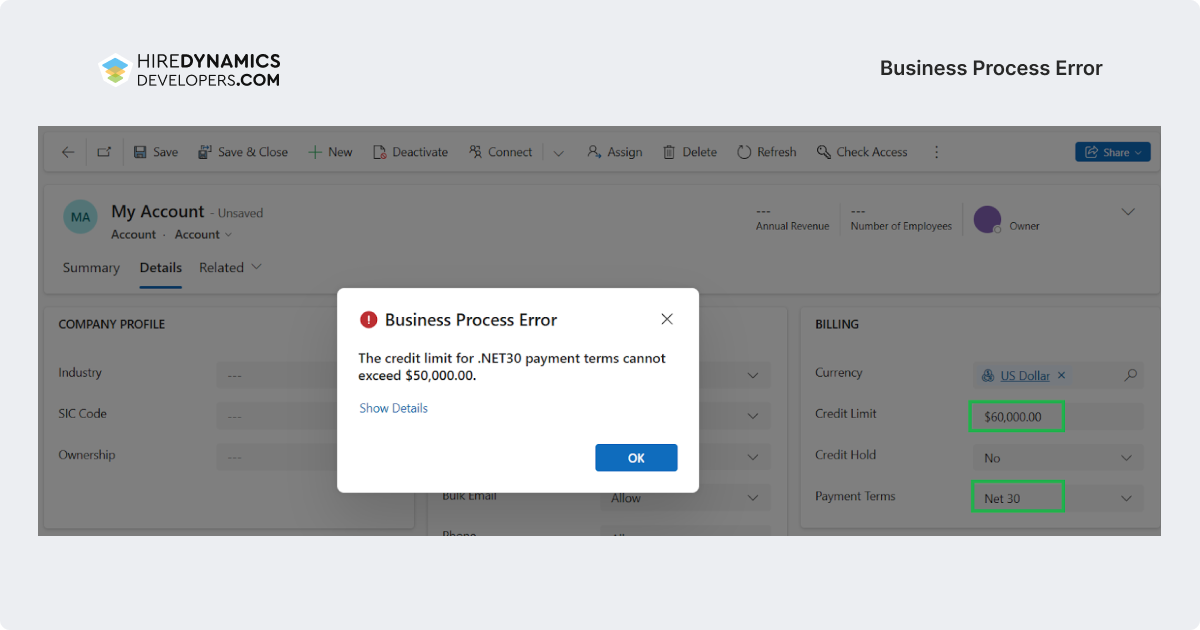Refresh the record form

[x=767, y=152]
